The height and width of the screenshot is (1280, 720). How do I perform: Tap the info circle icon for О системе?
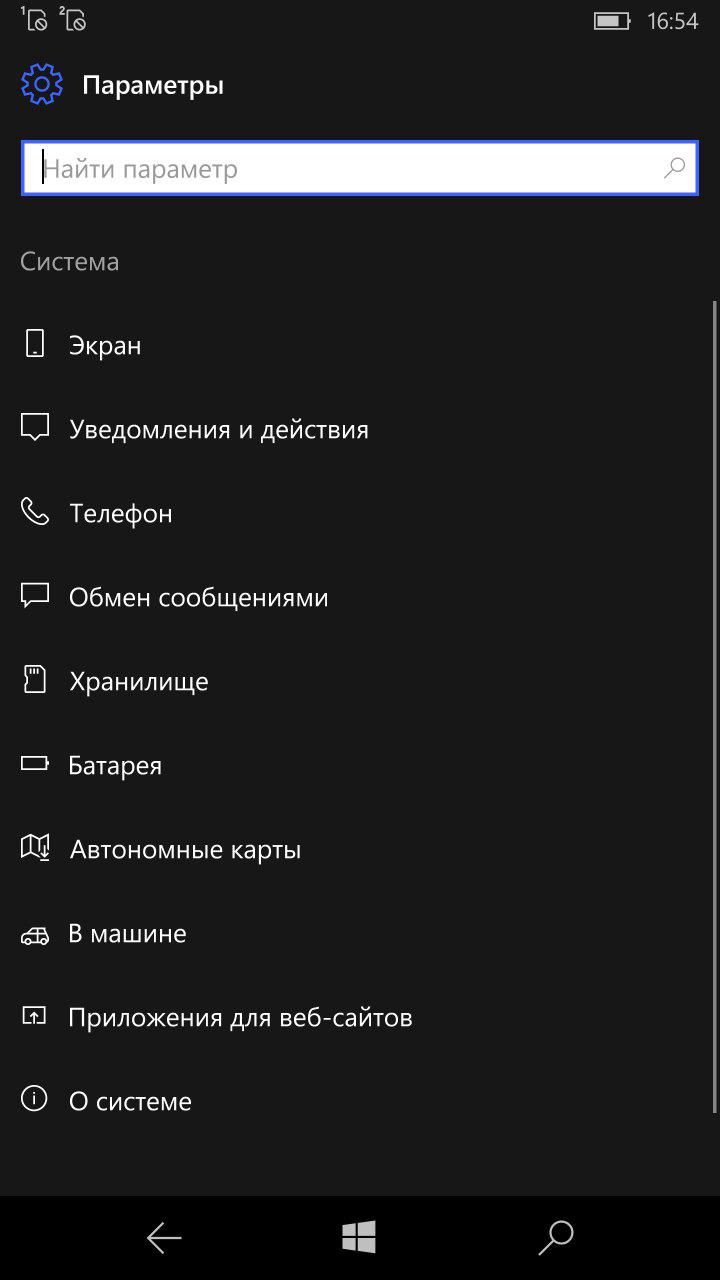[x=35, y=1100]
